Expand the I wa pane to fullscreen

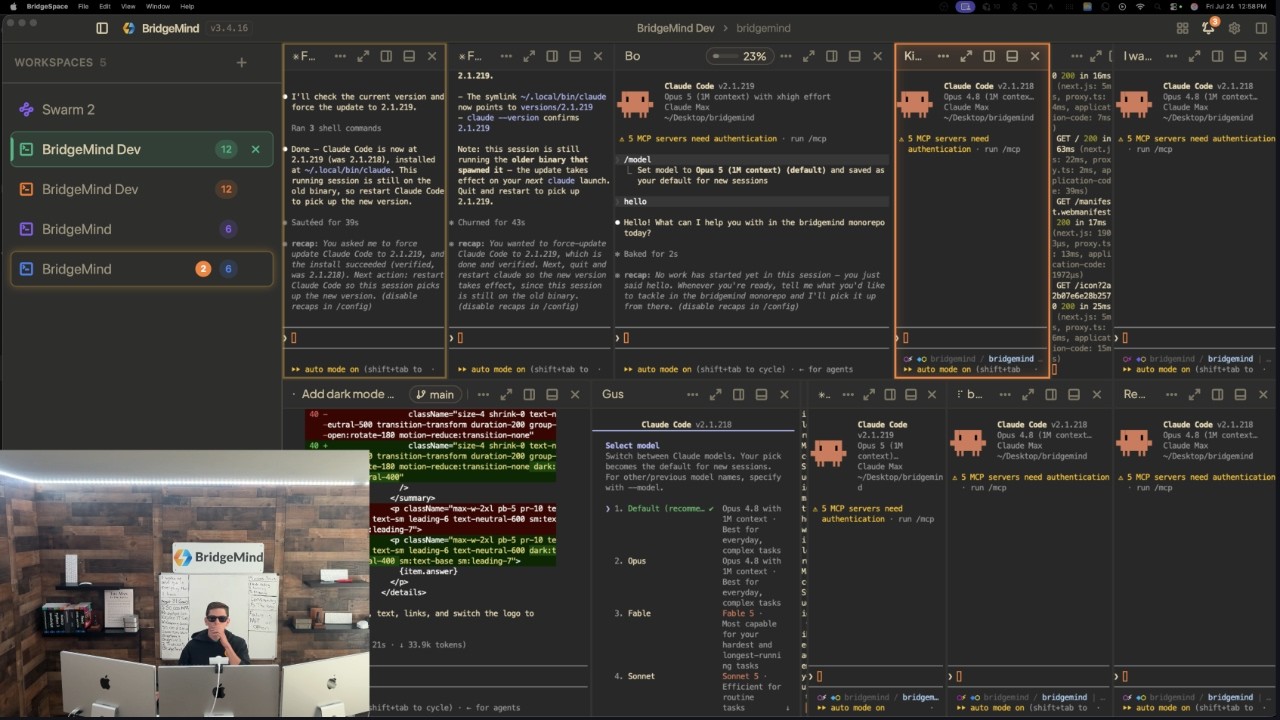coord(1193,56)
